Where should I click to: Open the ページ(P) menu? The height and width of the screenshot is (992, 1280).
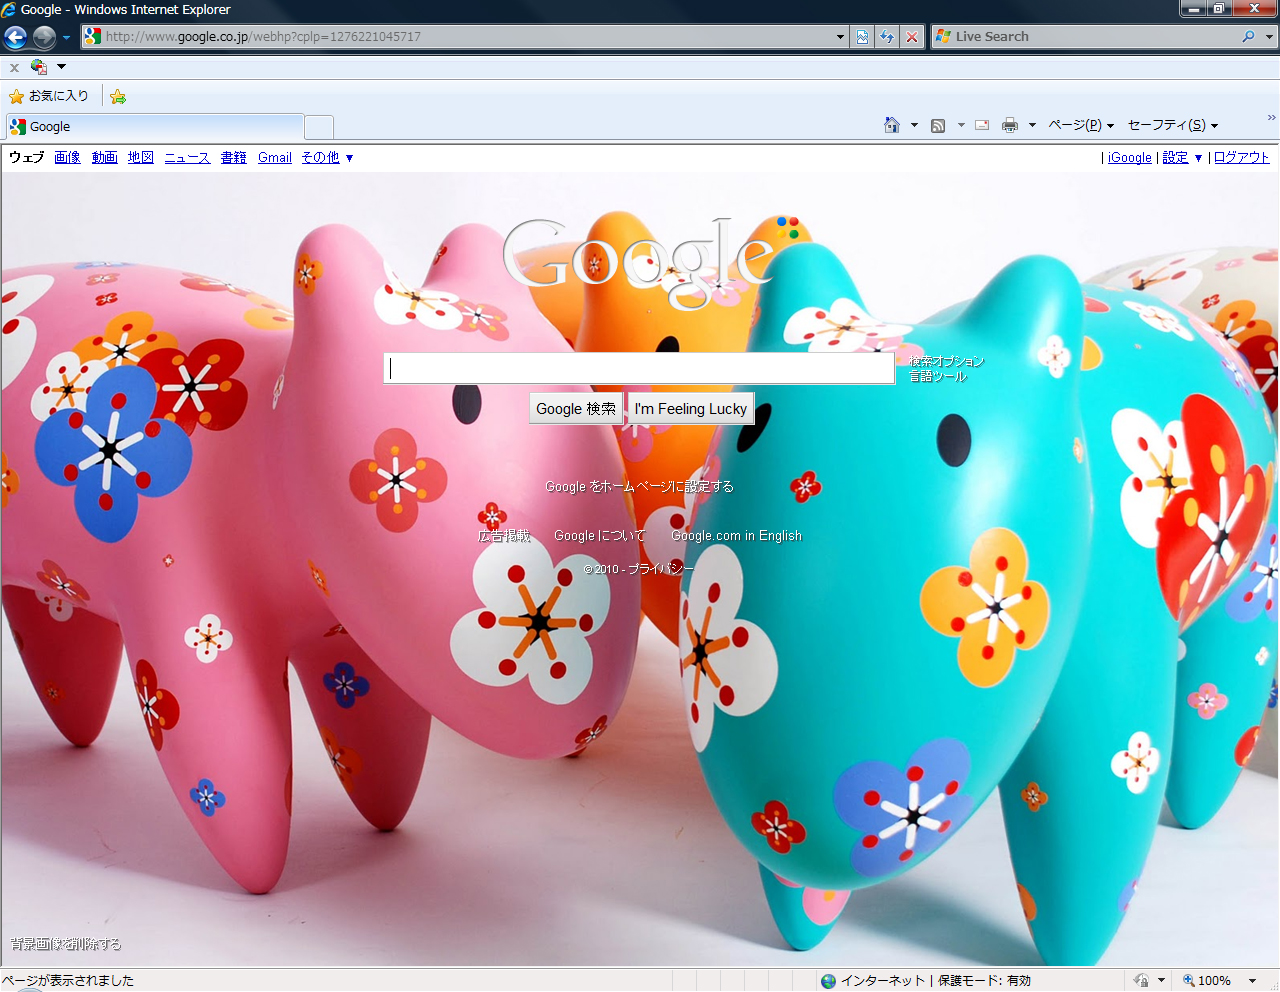(x=1080, y=125)
